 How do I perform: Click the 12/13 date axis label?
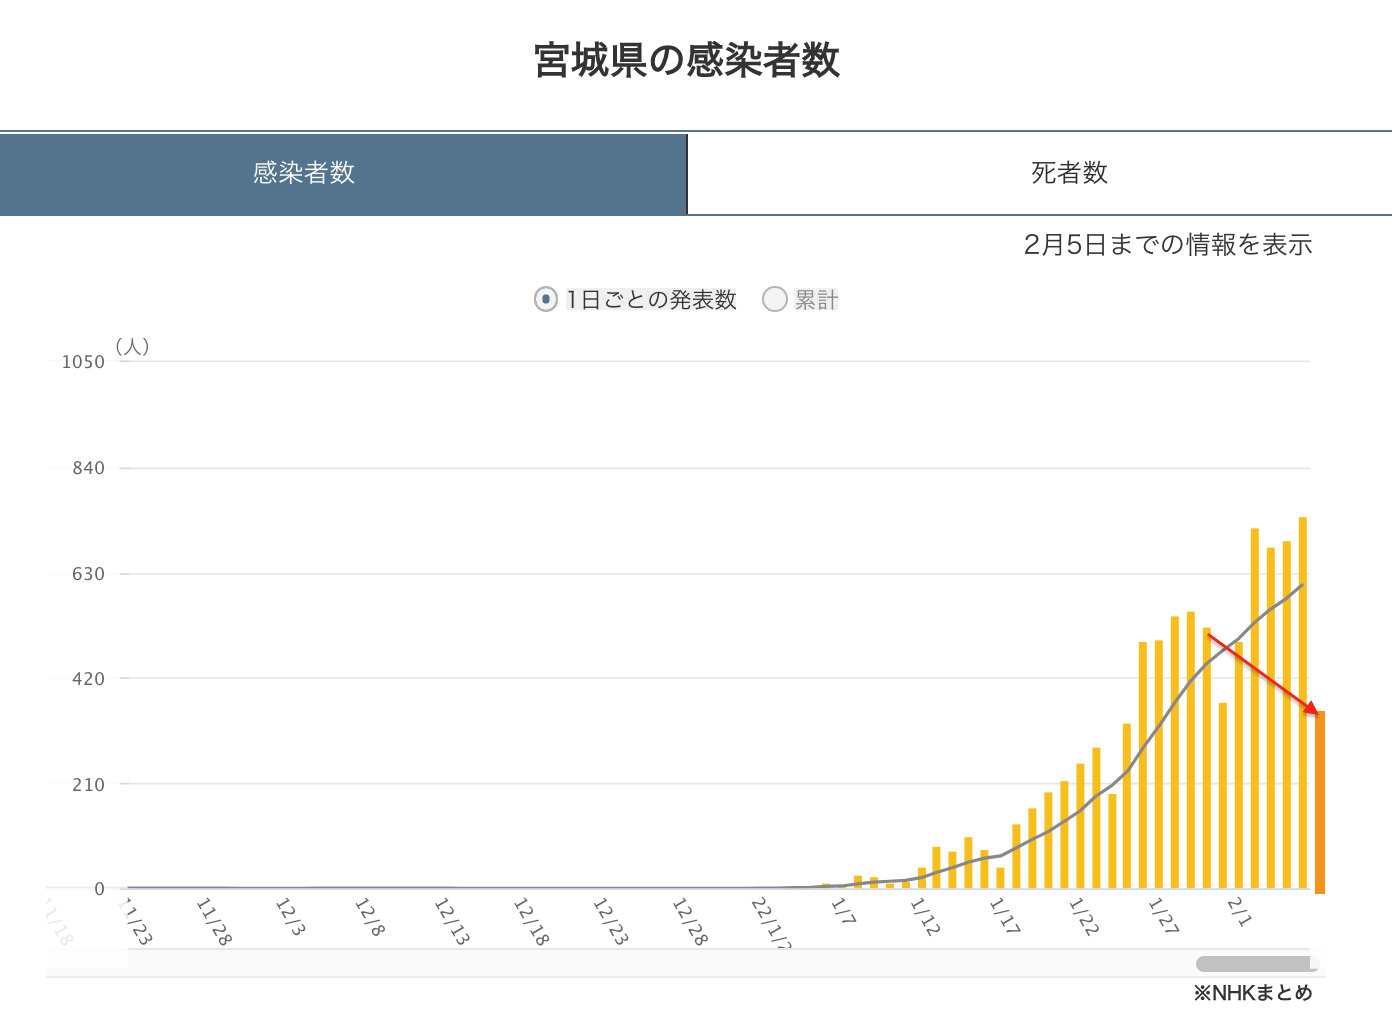(x=450, y=920)
